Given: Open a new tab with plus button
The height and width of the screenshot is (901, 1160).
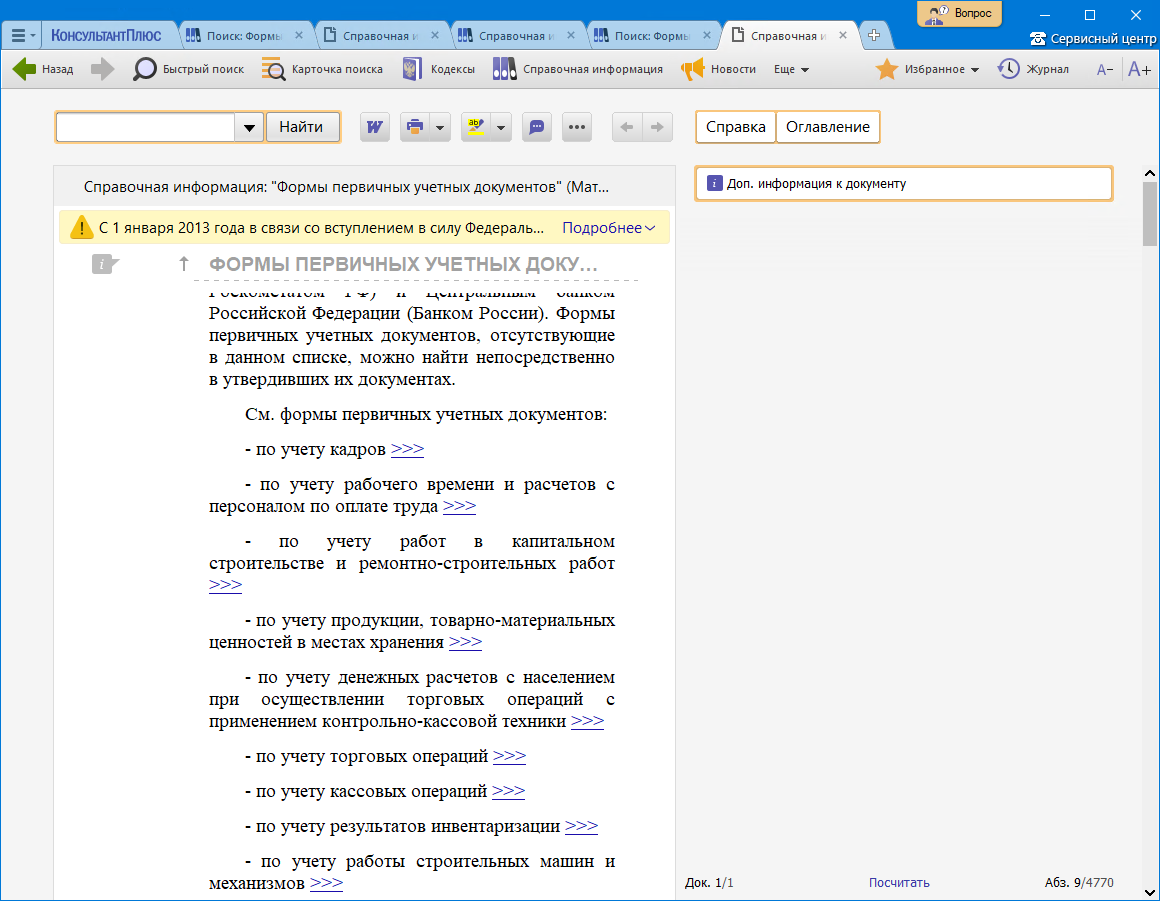Looking at the screenshot, I should [874, 35].
